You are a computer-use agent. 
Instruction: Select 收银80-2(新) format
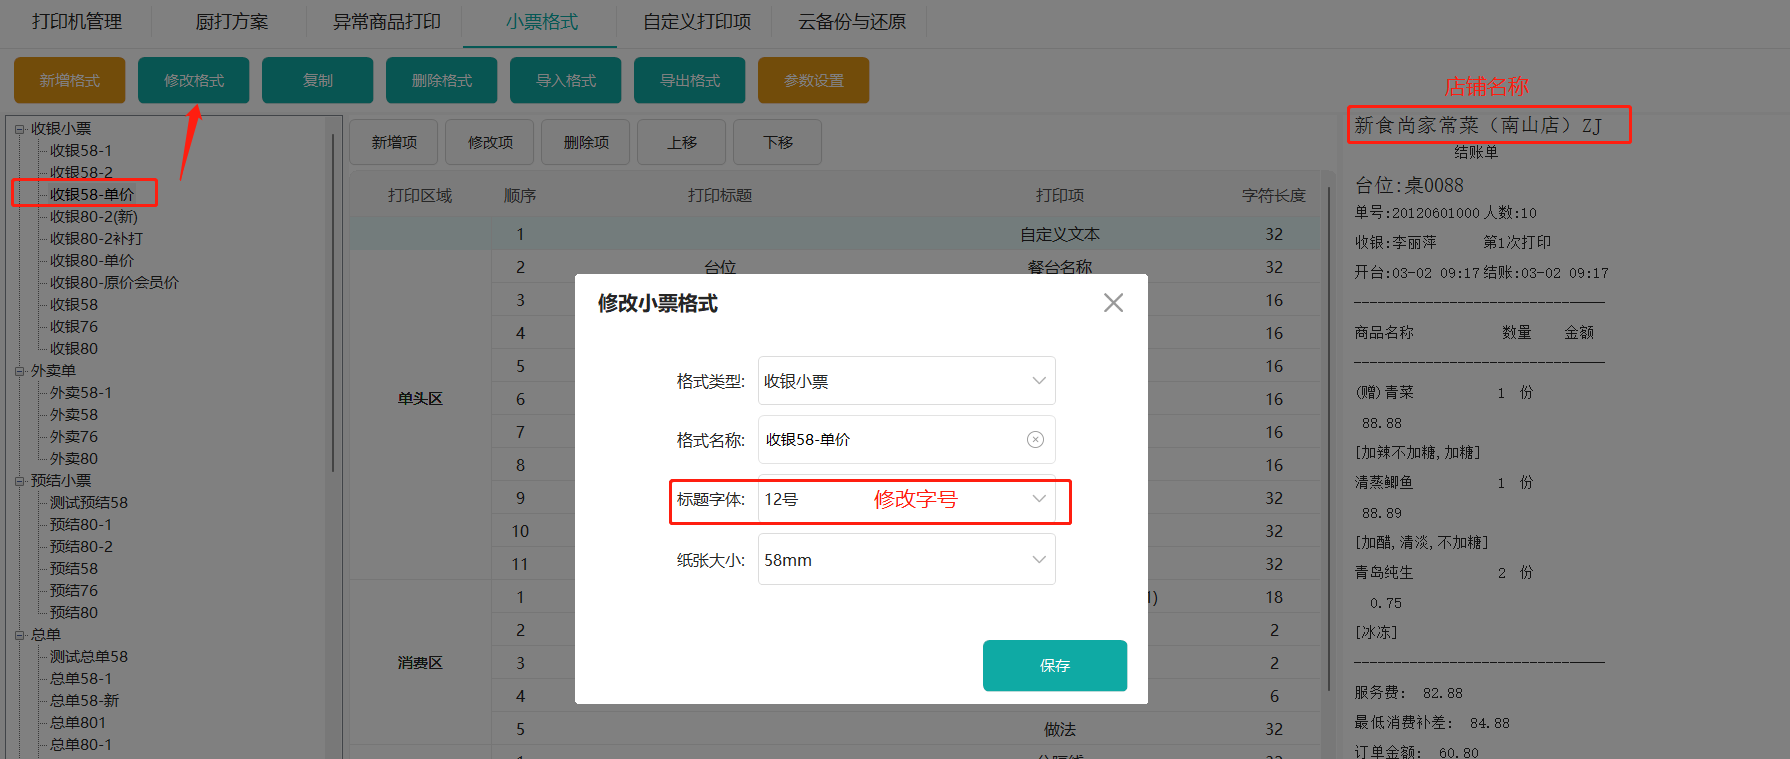pyautogui.click(x=94, y=217)
